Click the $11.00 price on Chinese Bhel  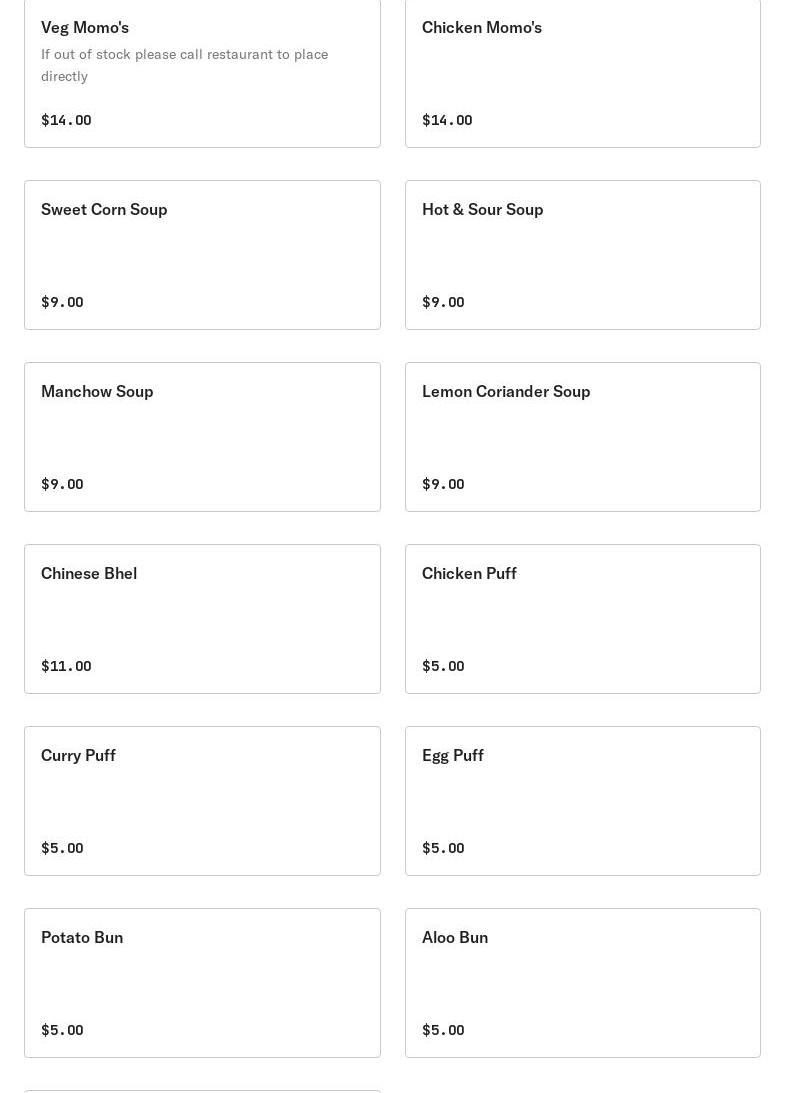66,666
